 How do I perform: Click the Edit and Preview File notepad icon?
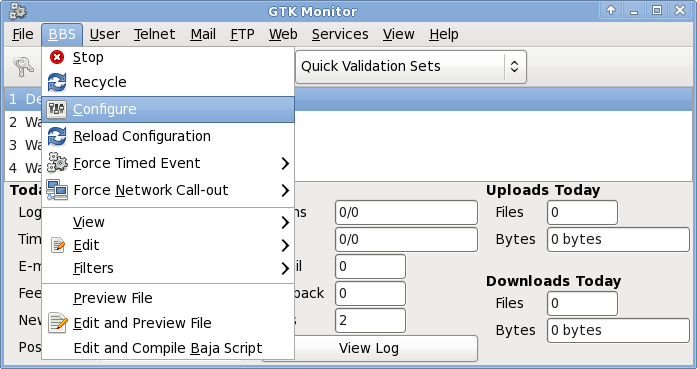coord(58,323)
